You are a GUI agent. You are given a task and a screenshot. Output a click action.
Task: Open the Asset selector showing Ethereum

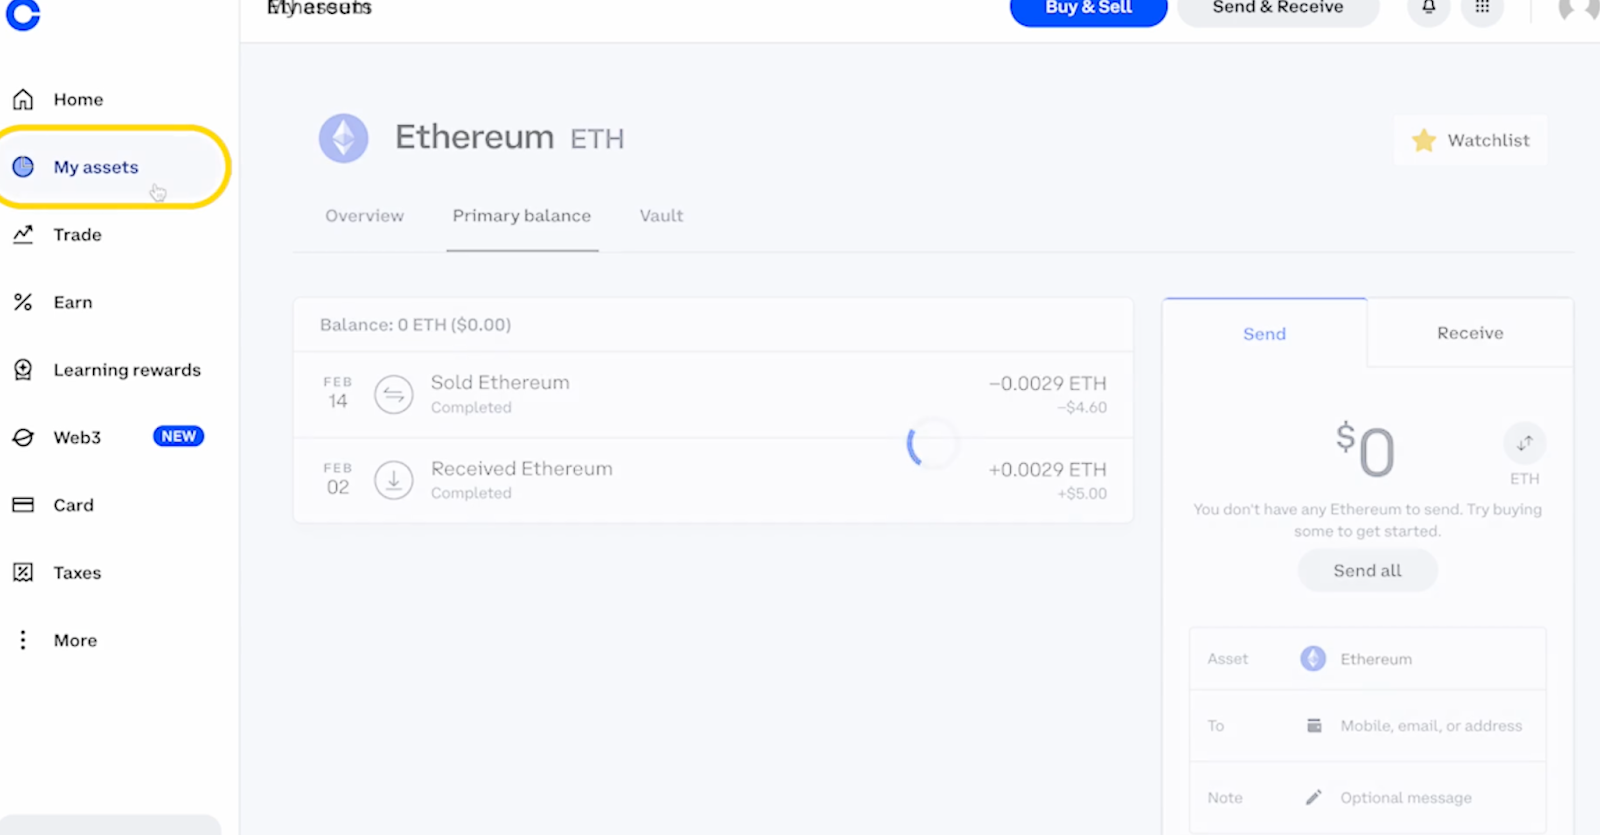[x=1367, y=659]
